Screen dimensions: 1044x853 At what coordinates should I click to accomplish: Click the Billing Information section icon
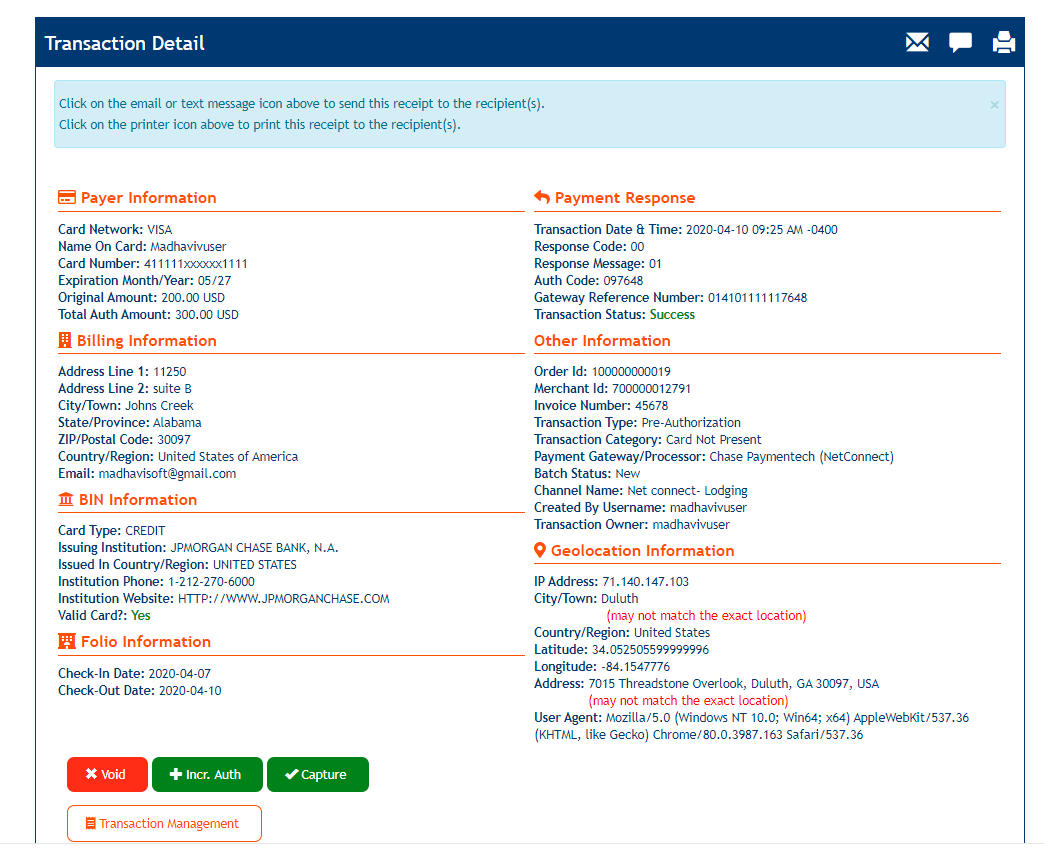tap(65, 340)
